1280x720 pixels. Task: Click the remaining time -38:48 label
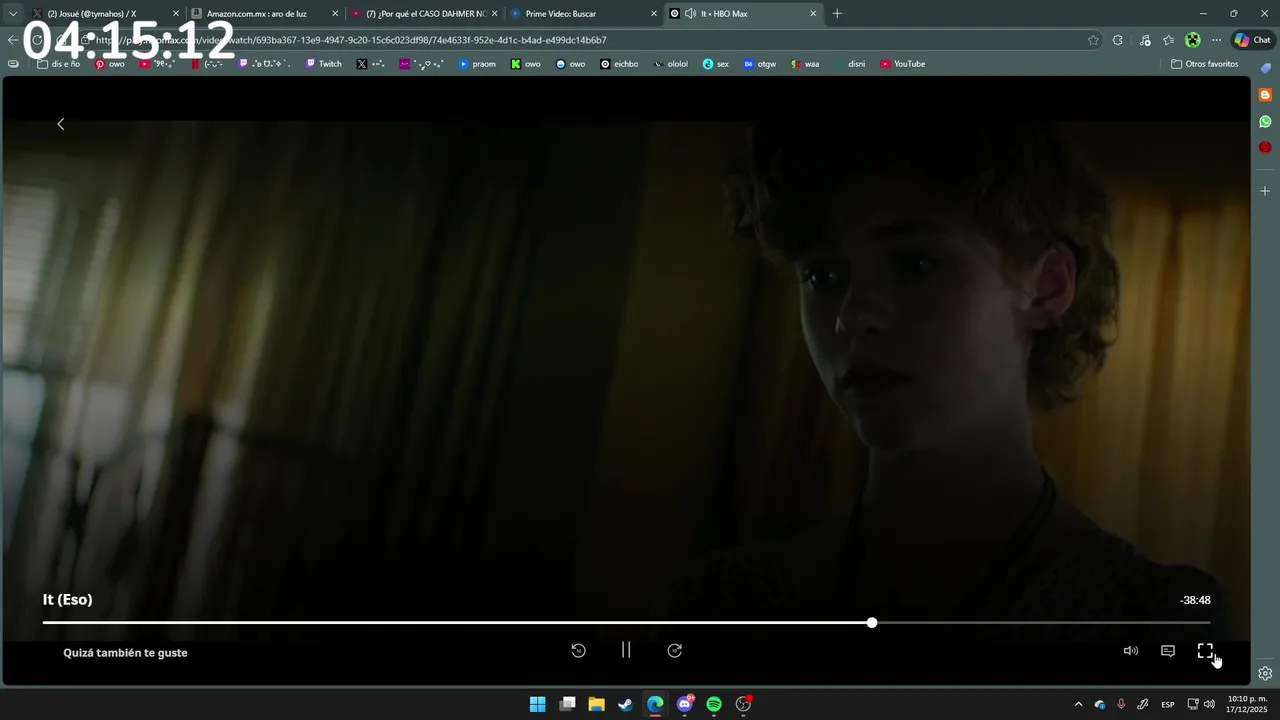[x=1195, y=600]
